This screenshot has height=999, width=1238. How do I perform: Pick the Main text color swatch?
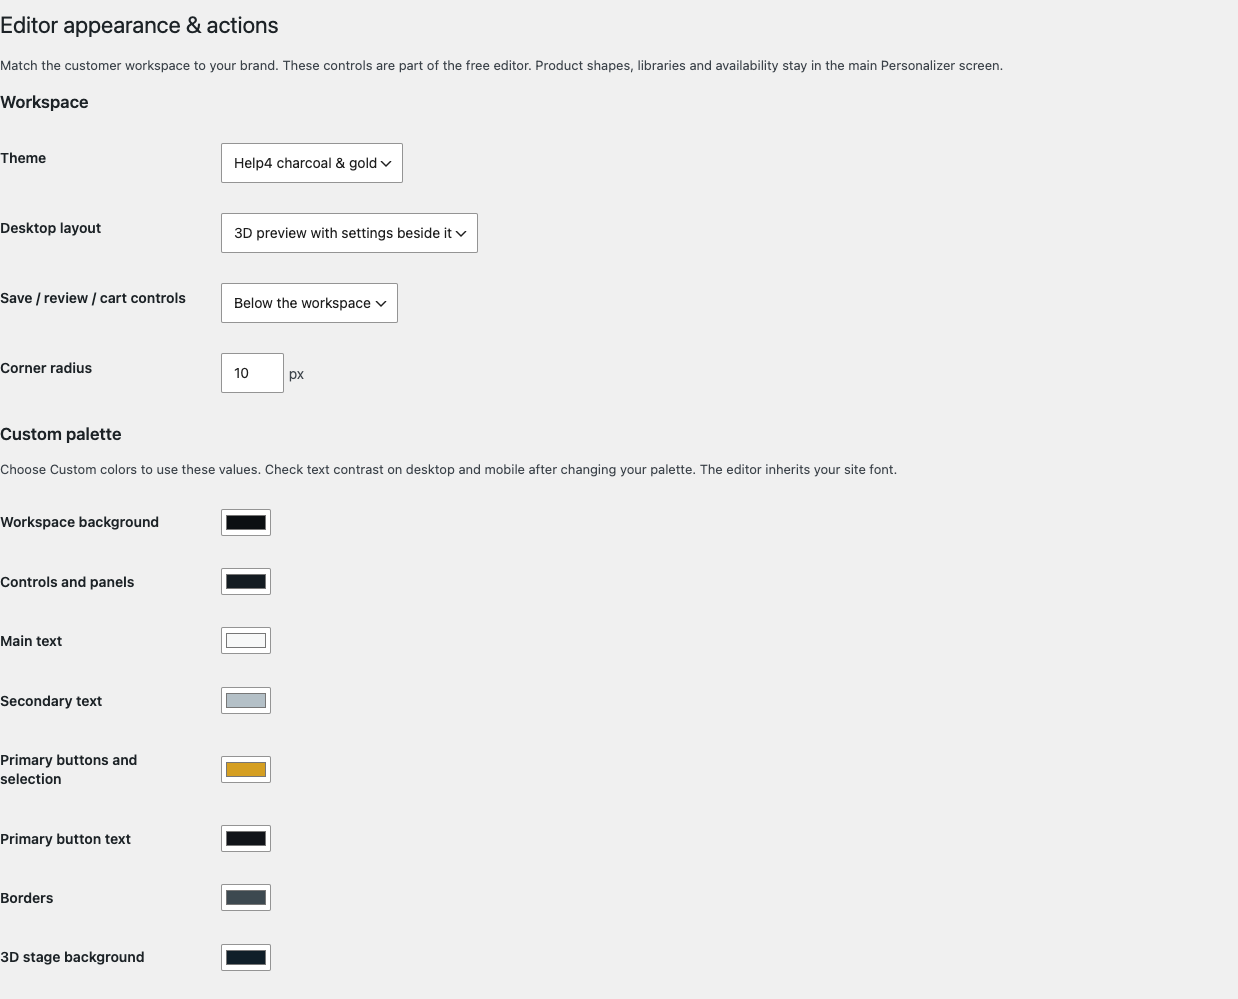pyautogui.click(x=246, y=640)
